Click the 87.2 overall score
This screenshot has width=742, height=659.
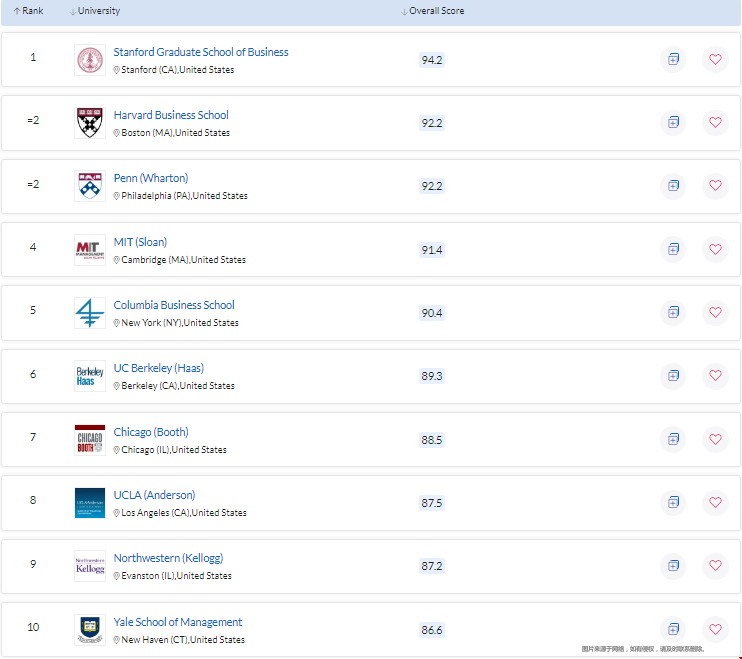pos(432,566)
